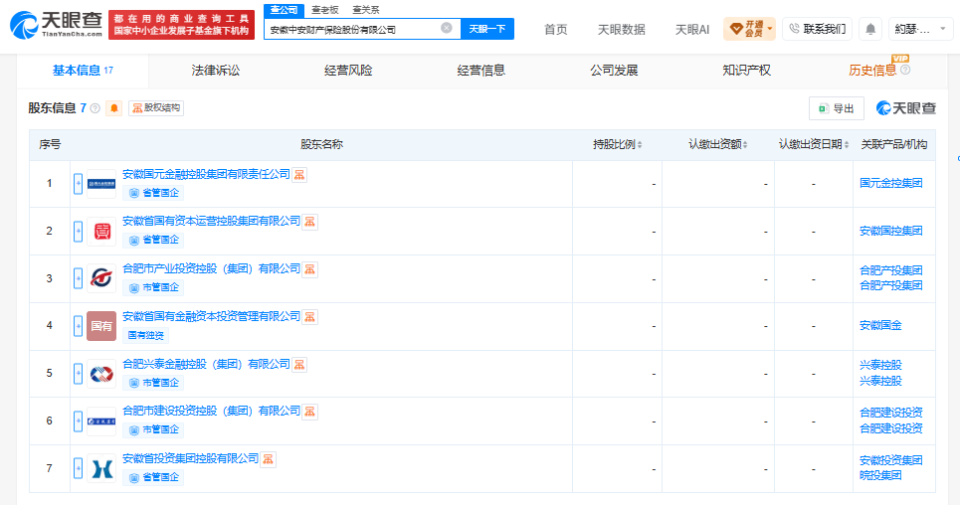Click the 国有 logo of 安徽省国有金融资本投资管理

[x=101, y=326]
